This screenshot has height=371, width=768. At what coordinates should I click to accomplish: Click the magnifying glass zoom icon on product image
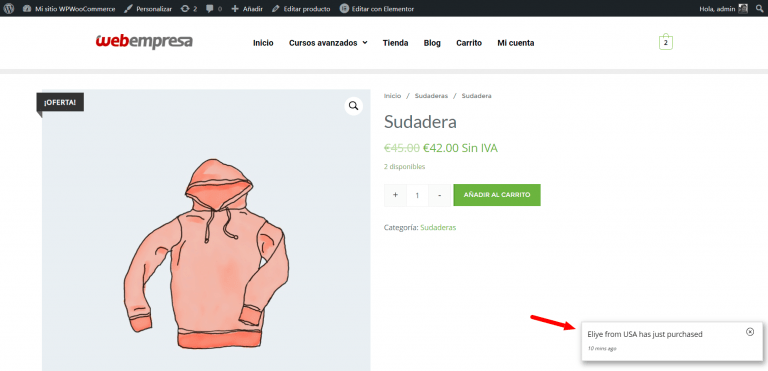point(353,106)
